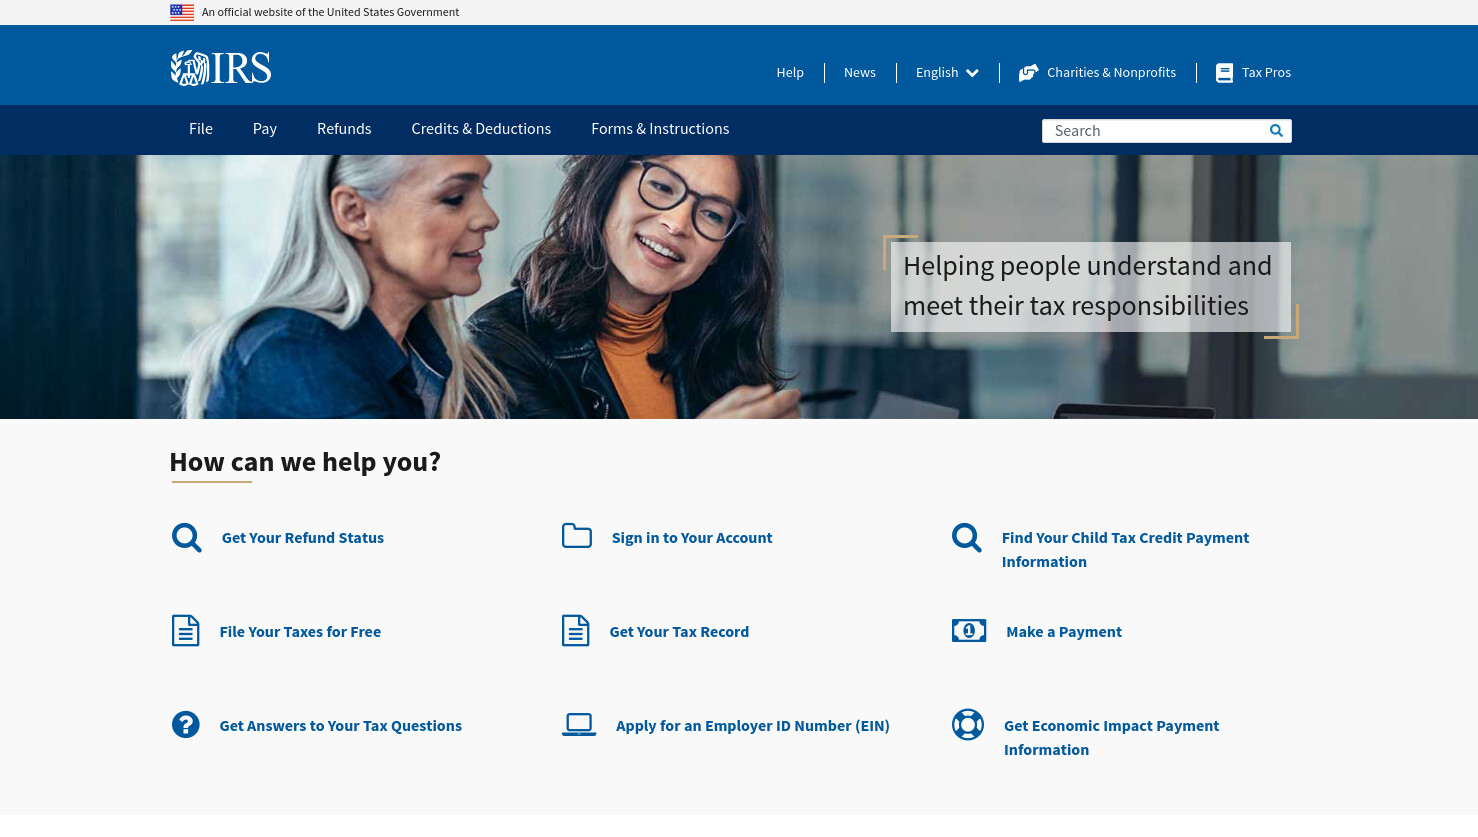Click the search magnifier button
The height and width of the screenshot is (837, 1478).
[x=1276, y=131]
